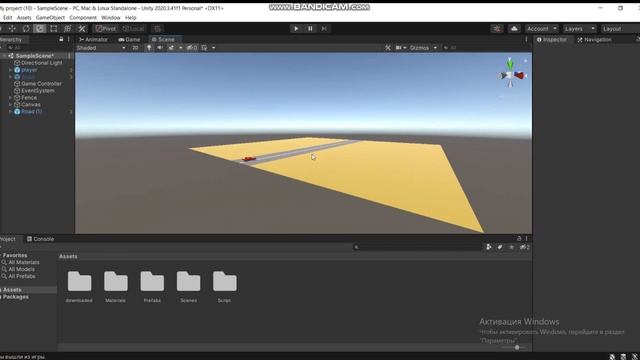Open the Materials folder
This screenshot has height=360, width=640.
pyautogui.click(x=116, y=286)
